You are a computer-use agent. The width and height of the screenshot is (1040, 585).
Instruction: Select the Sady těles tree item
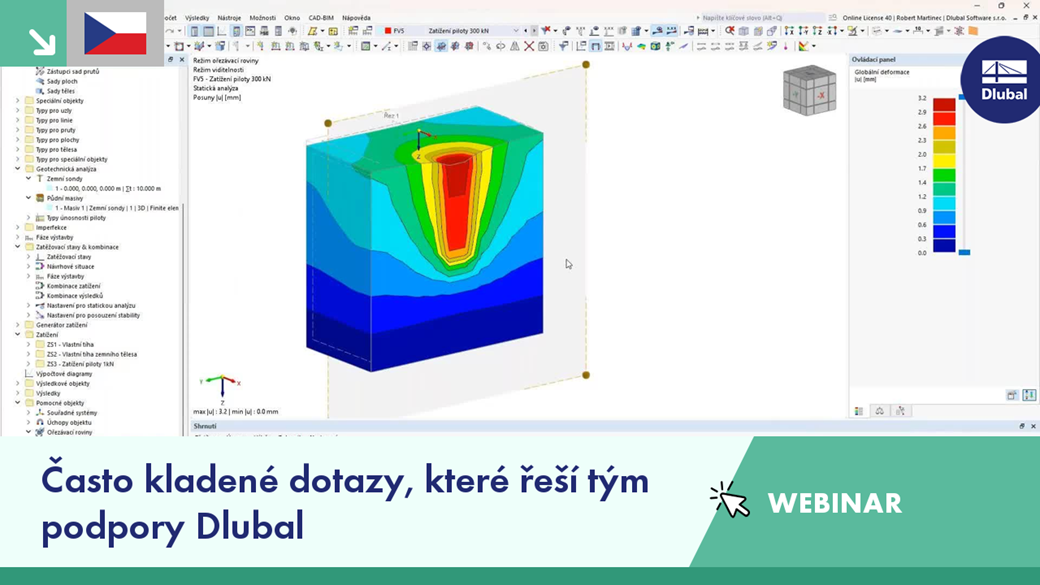coord(60,91)
